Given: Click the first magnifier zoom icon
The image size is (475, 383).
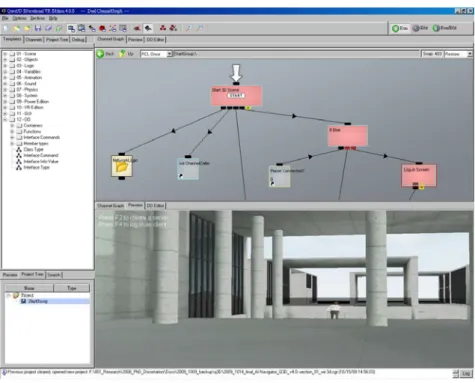Looking at the screenshot, I should coord(188,28).
